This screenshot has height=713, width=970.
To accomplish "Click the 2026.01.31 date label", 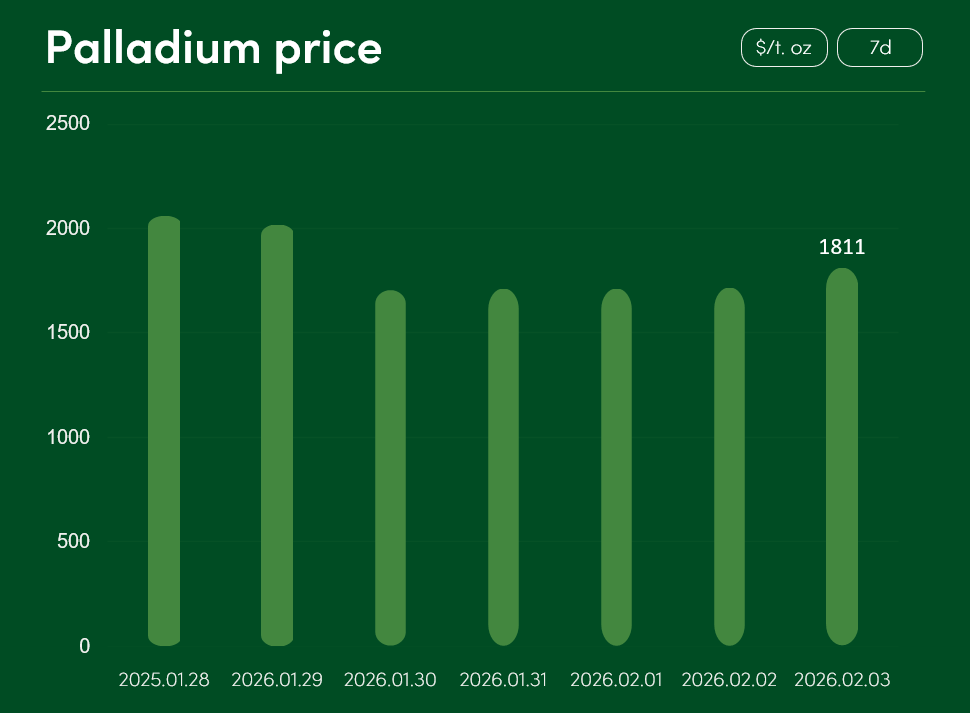I will click(x=503, y=680).
